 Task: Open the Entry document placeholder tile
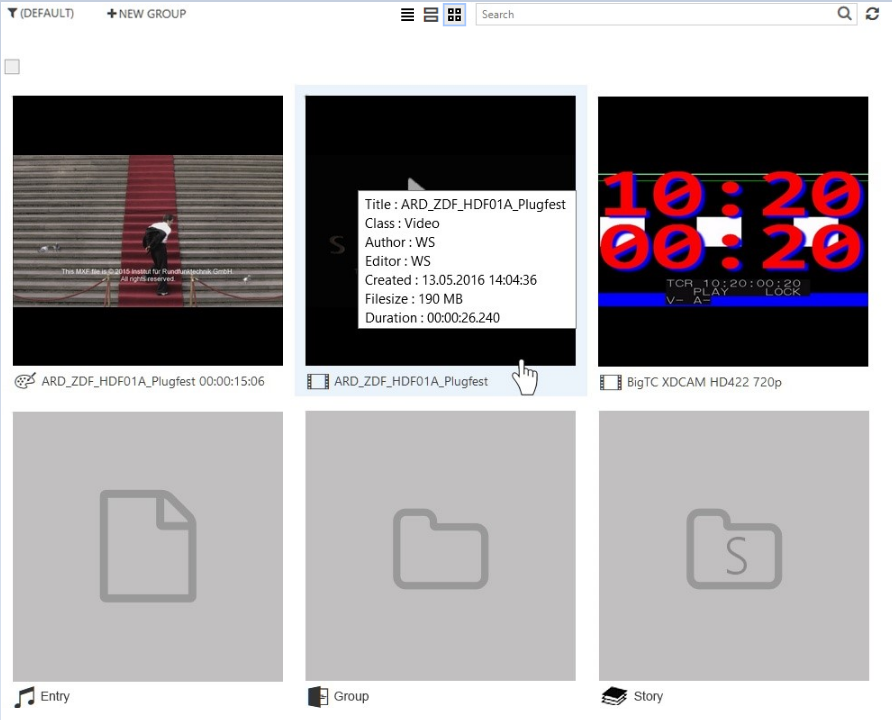tap(148, 546)
